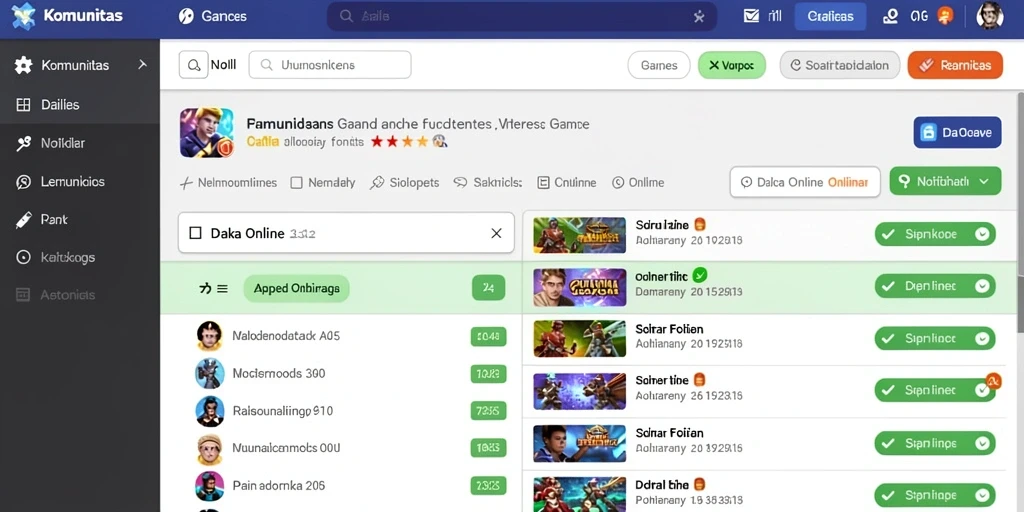Expand the Komunitas sidebar chevron
The image size is (1024, 512).
tap(142, 65)
